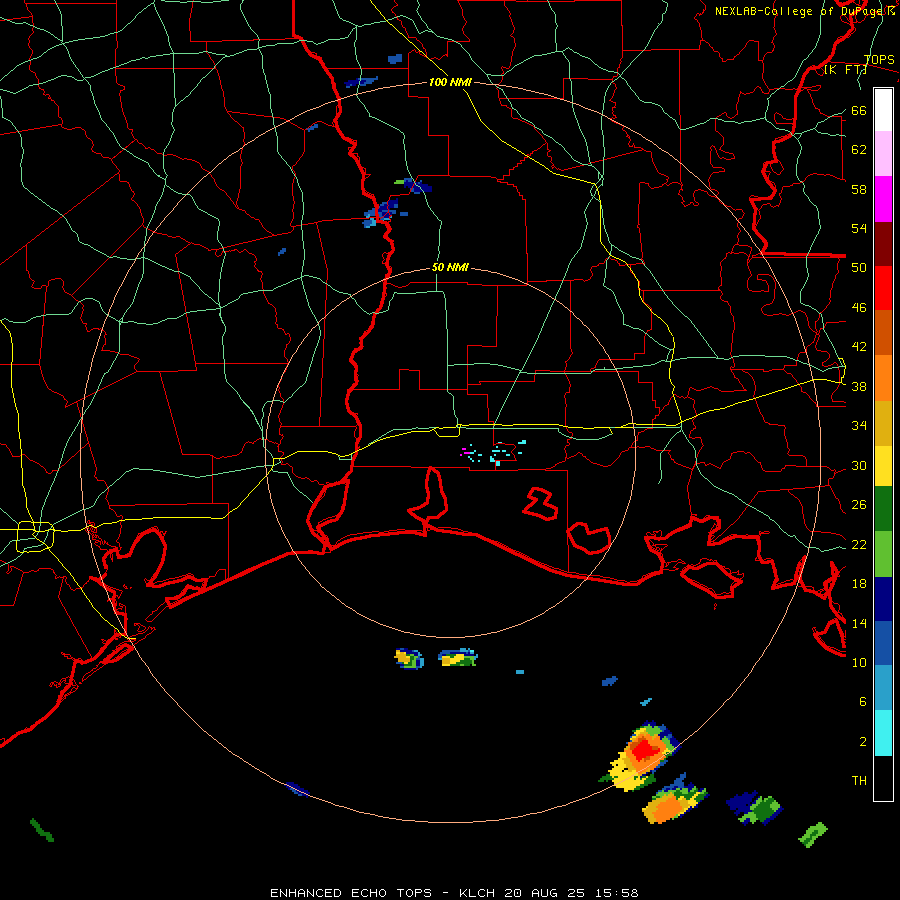
Task: Click the magenta swatch beside 58
Action: 883,199
